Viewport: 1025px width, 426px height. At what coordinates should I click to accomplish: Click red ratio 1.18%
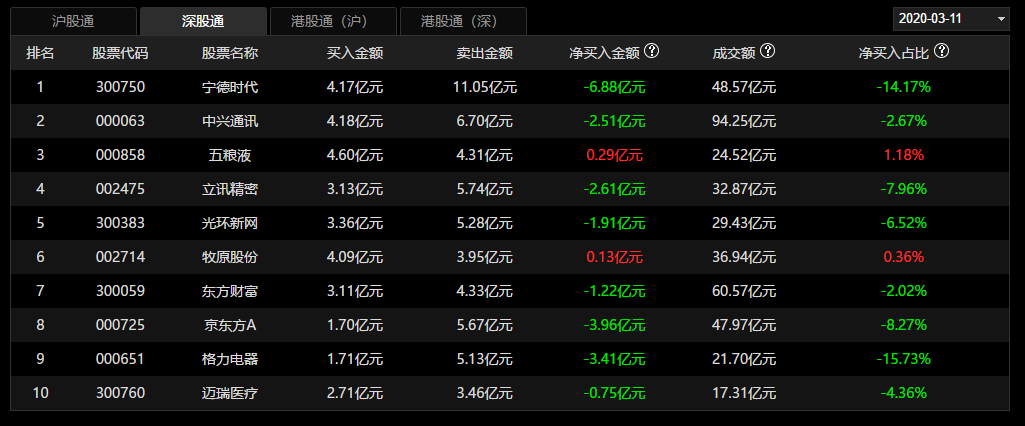903,155
